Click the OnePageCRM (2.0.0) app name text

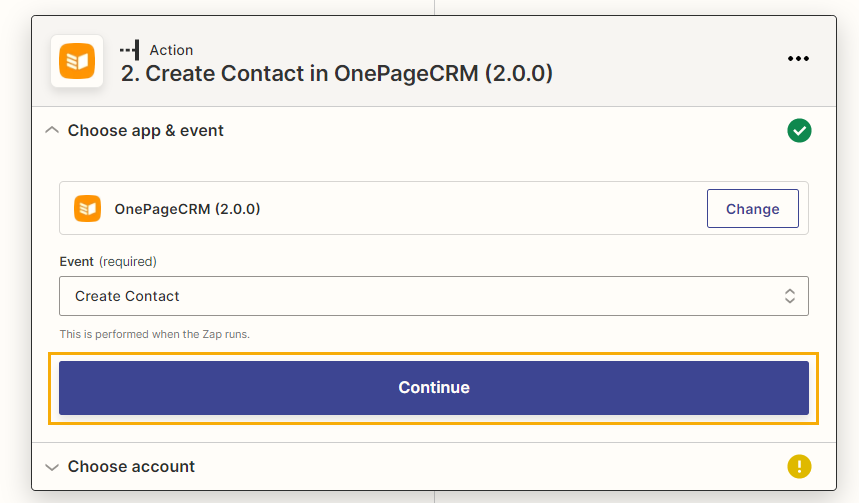[187, 209]
